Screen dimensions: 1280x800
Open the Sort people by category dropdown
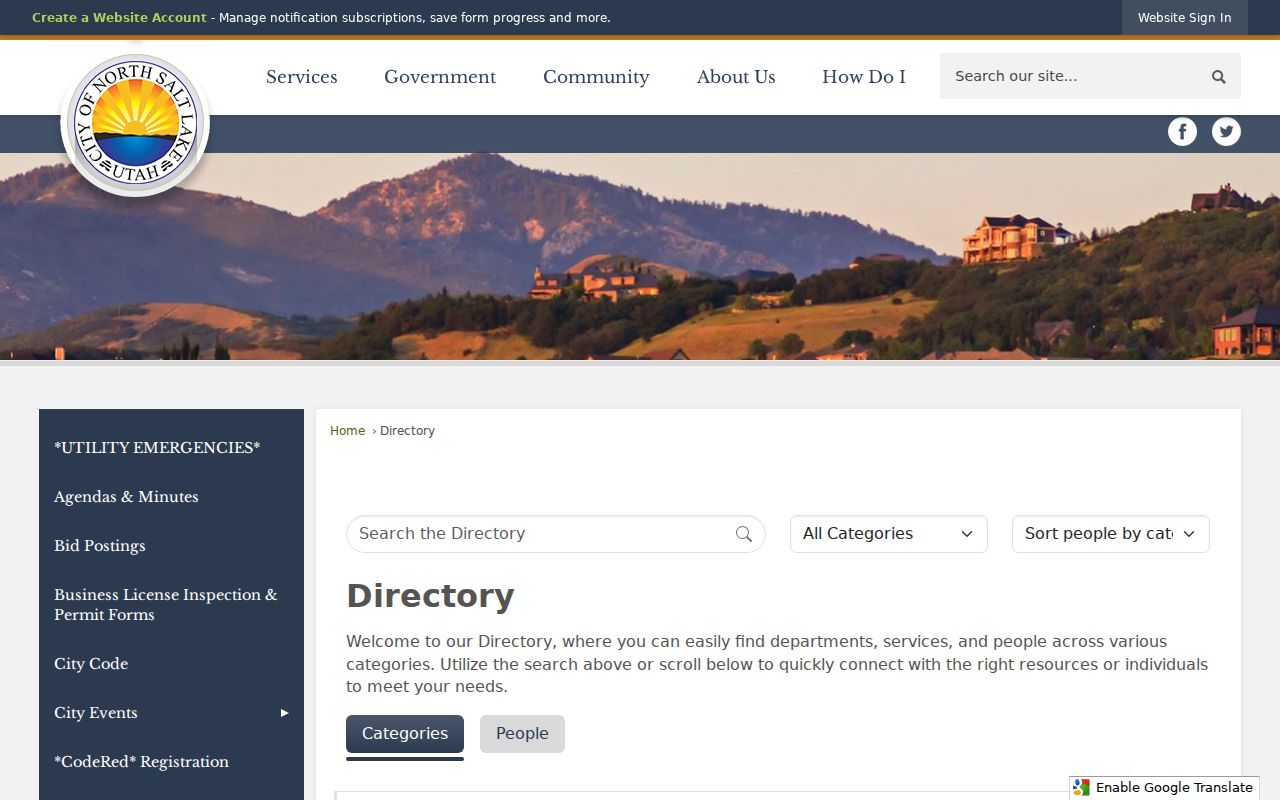(x=1111, y=534)
